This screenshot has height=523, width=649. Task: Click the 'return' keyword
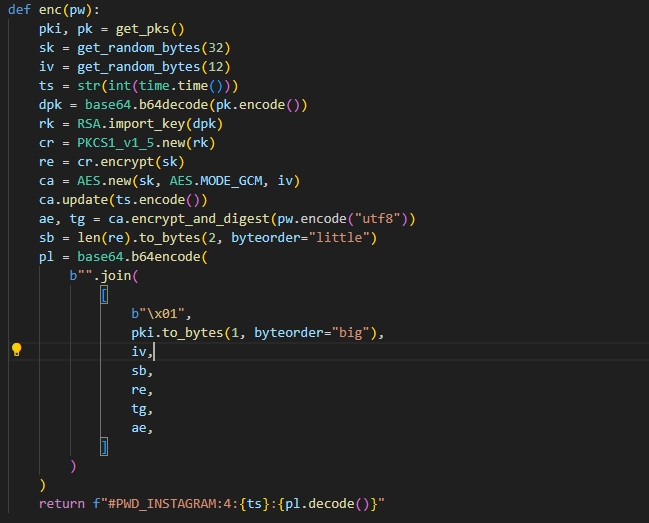point(62,504)
